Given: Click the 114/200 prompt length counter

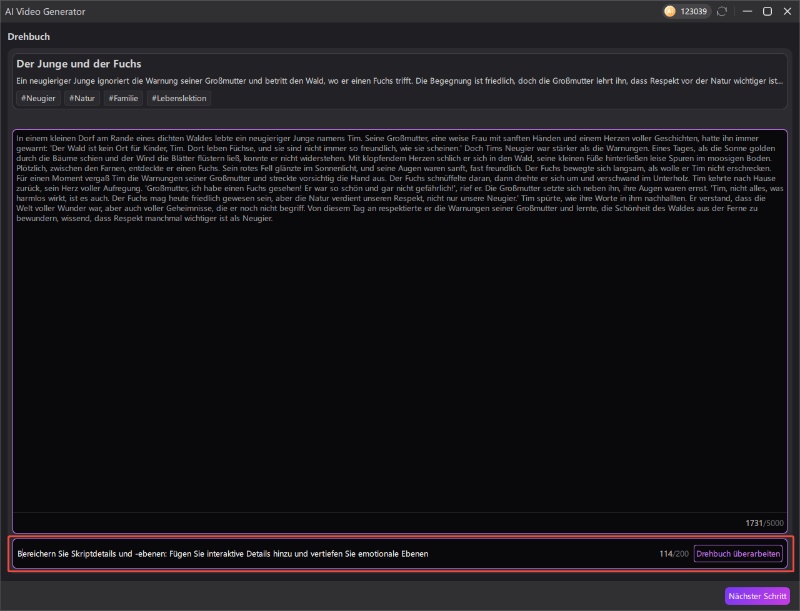Looking at the screenshot, I should 672,554.
